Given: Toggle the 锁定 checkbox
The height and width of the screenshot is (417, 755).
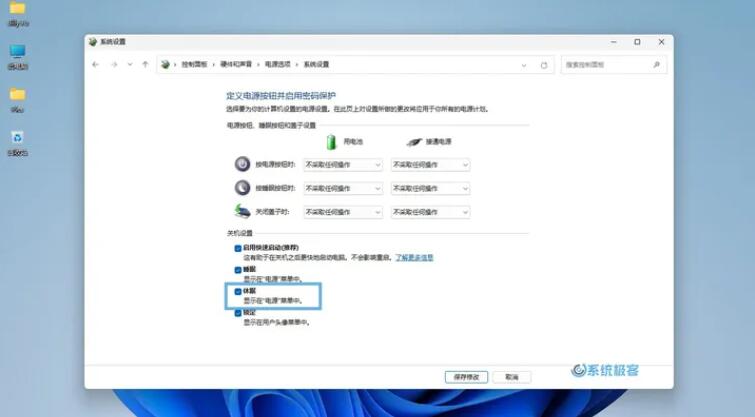Looking at the screenshot, I should point(238,313).
